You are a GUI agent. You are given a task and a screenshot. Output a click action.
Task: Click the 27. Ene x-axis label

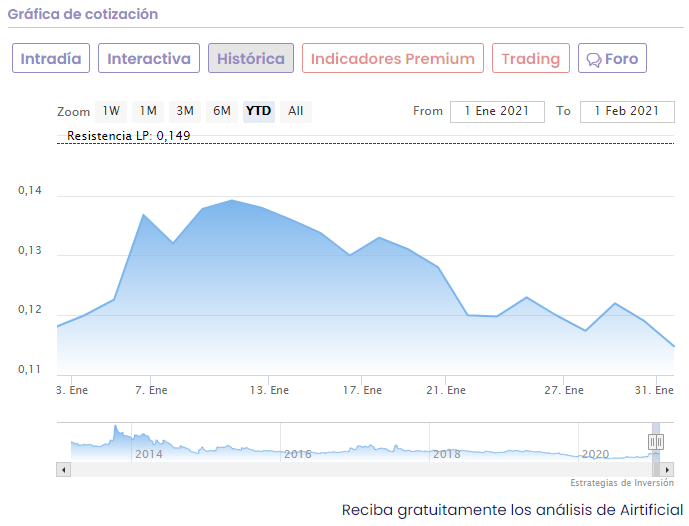point(564,390)
